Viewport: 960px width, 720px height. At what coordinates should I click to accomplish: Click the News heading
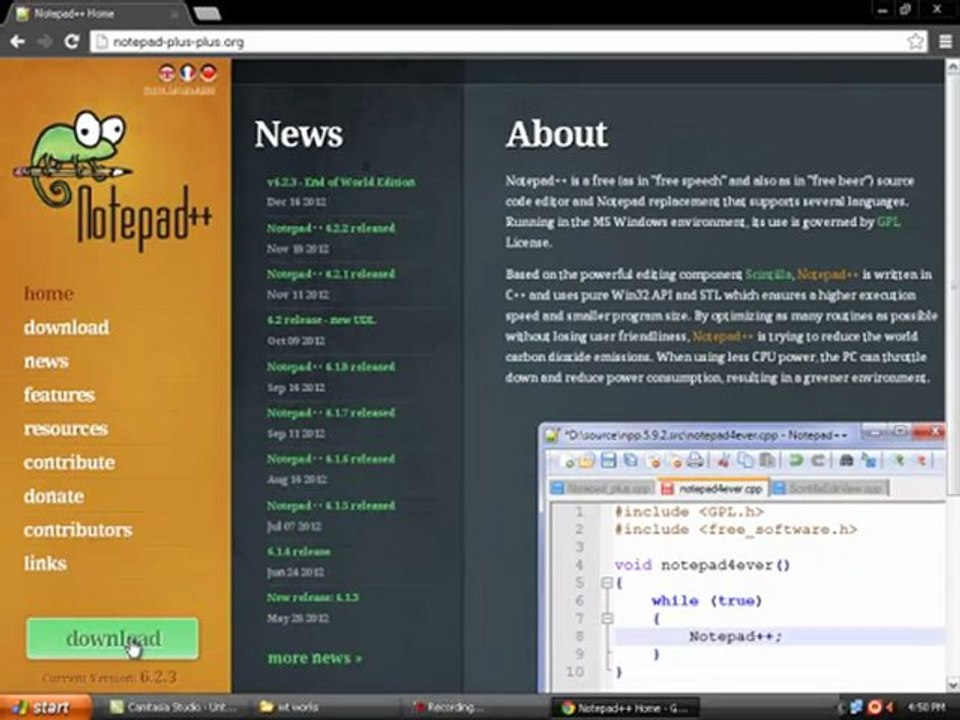click(x=299, y=133)
